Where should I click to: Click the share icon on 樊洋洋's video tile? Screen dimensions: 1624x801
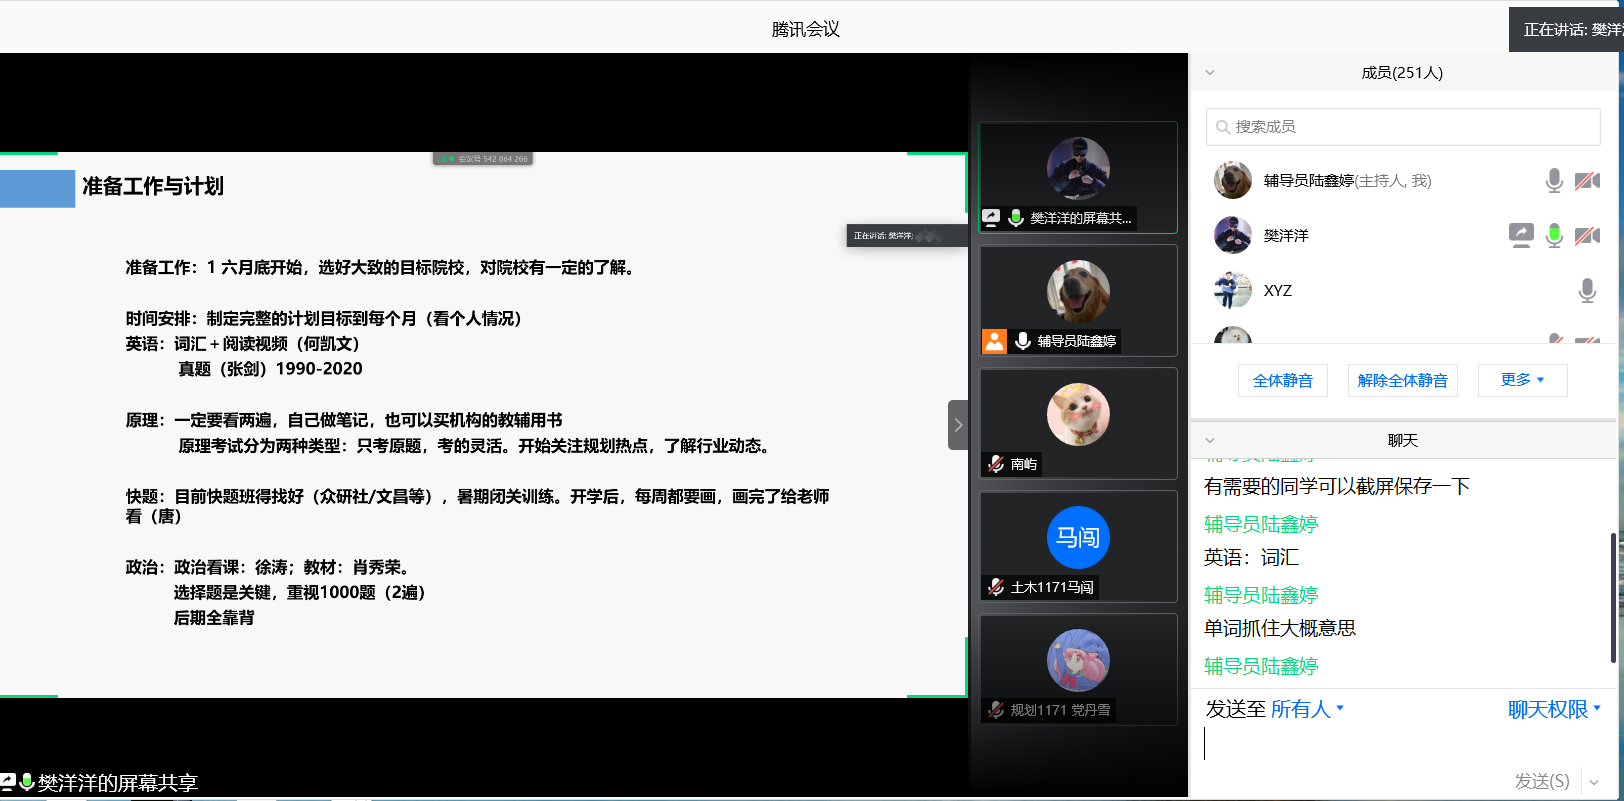(x=991, y=217)
